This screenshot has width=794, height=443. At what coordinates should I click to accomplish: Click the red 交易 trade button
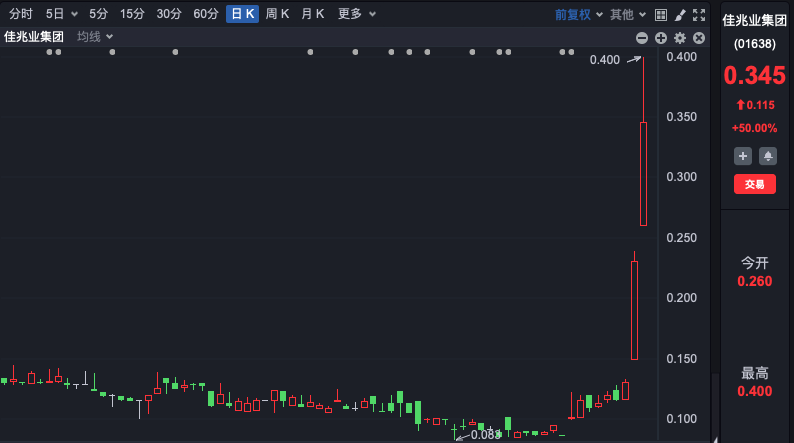(755, 184)
